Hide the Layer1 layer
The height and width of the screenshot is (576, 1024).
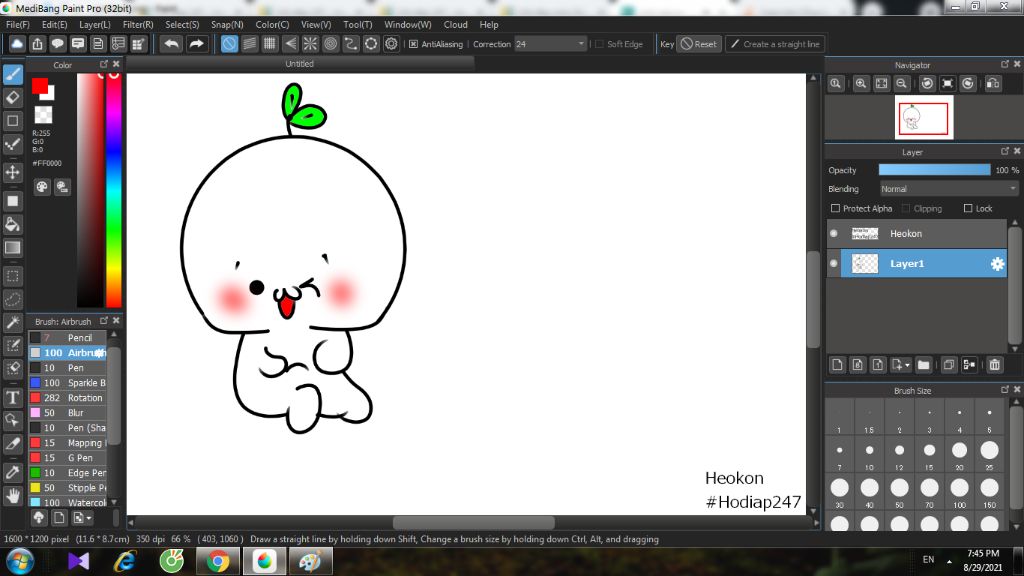[x=834, y=263]
